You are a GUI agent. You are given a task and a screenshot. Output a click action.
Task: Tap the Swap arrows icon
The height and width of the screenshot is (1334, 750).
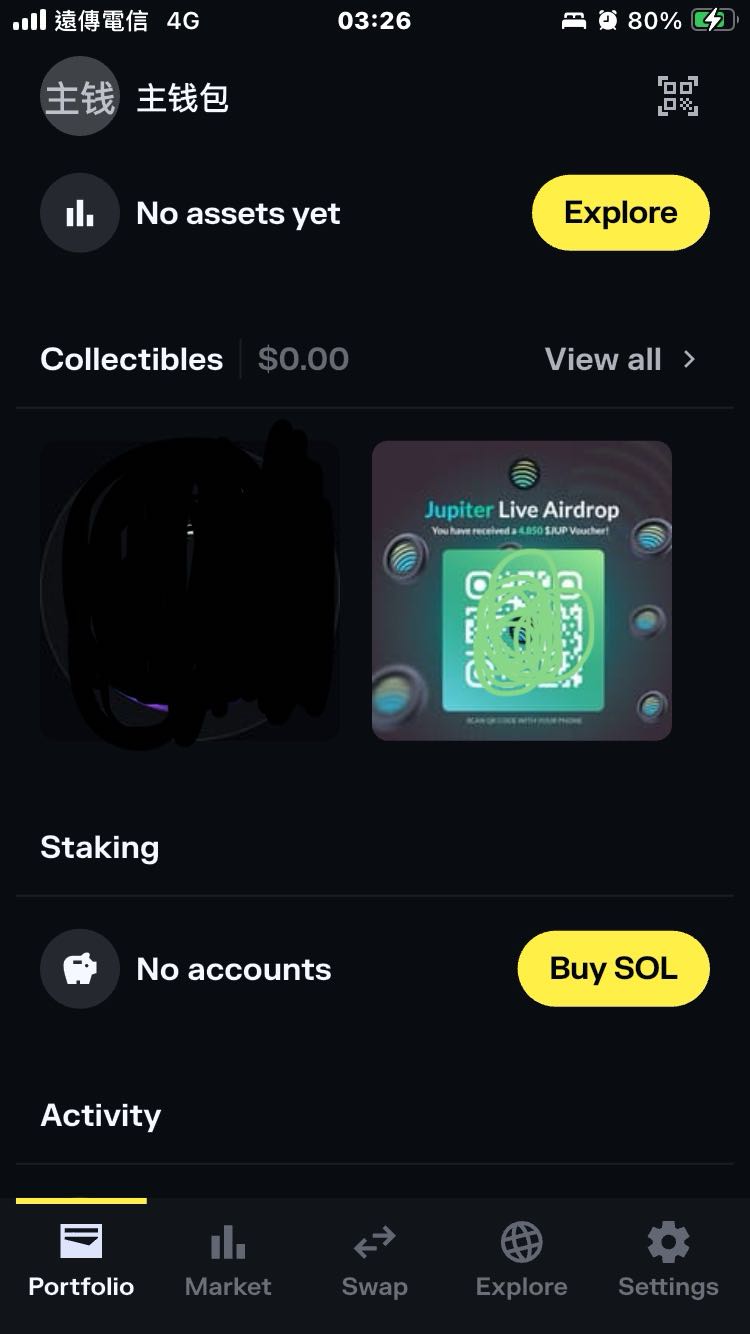pyautogui.click(x=374, y=1243)
